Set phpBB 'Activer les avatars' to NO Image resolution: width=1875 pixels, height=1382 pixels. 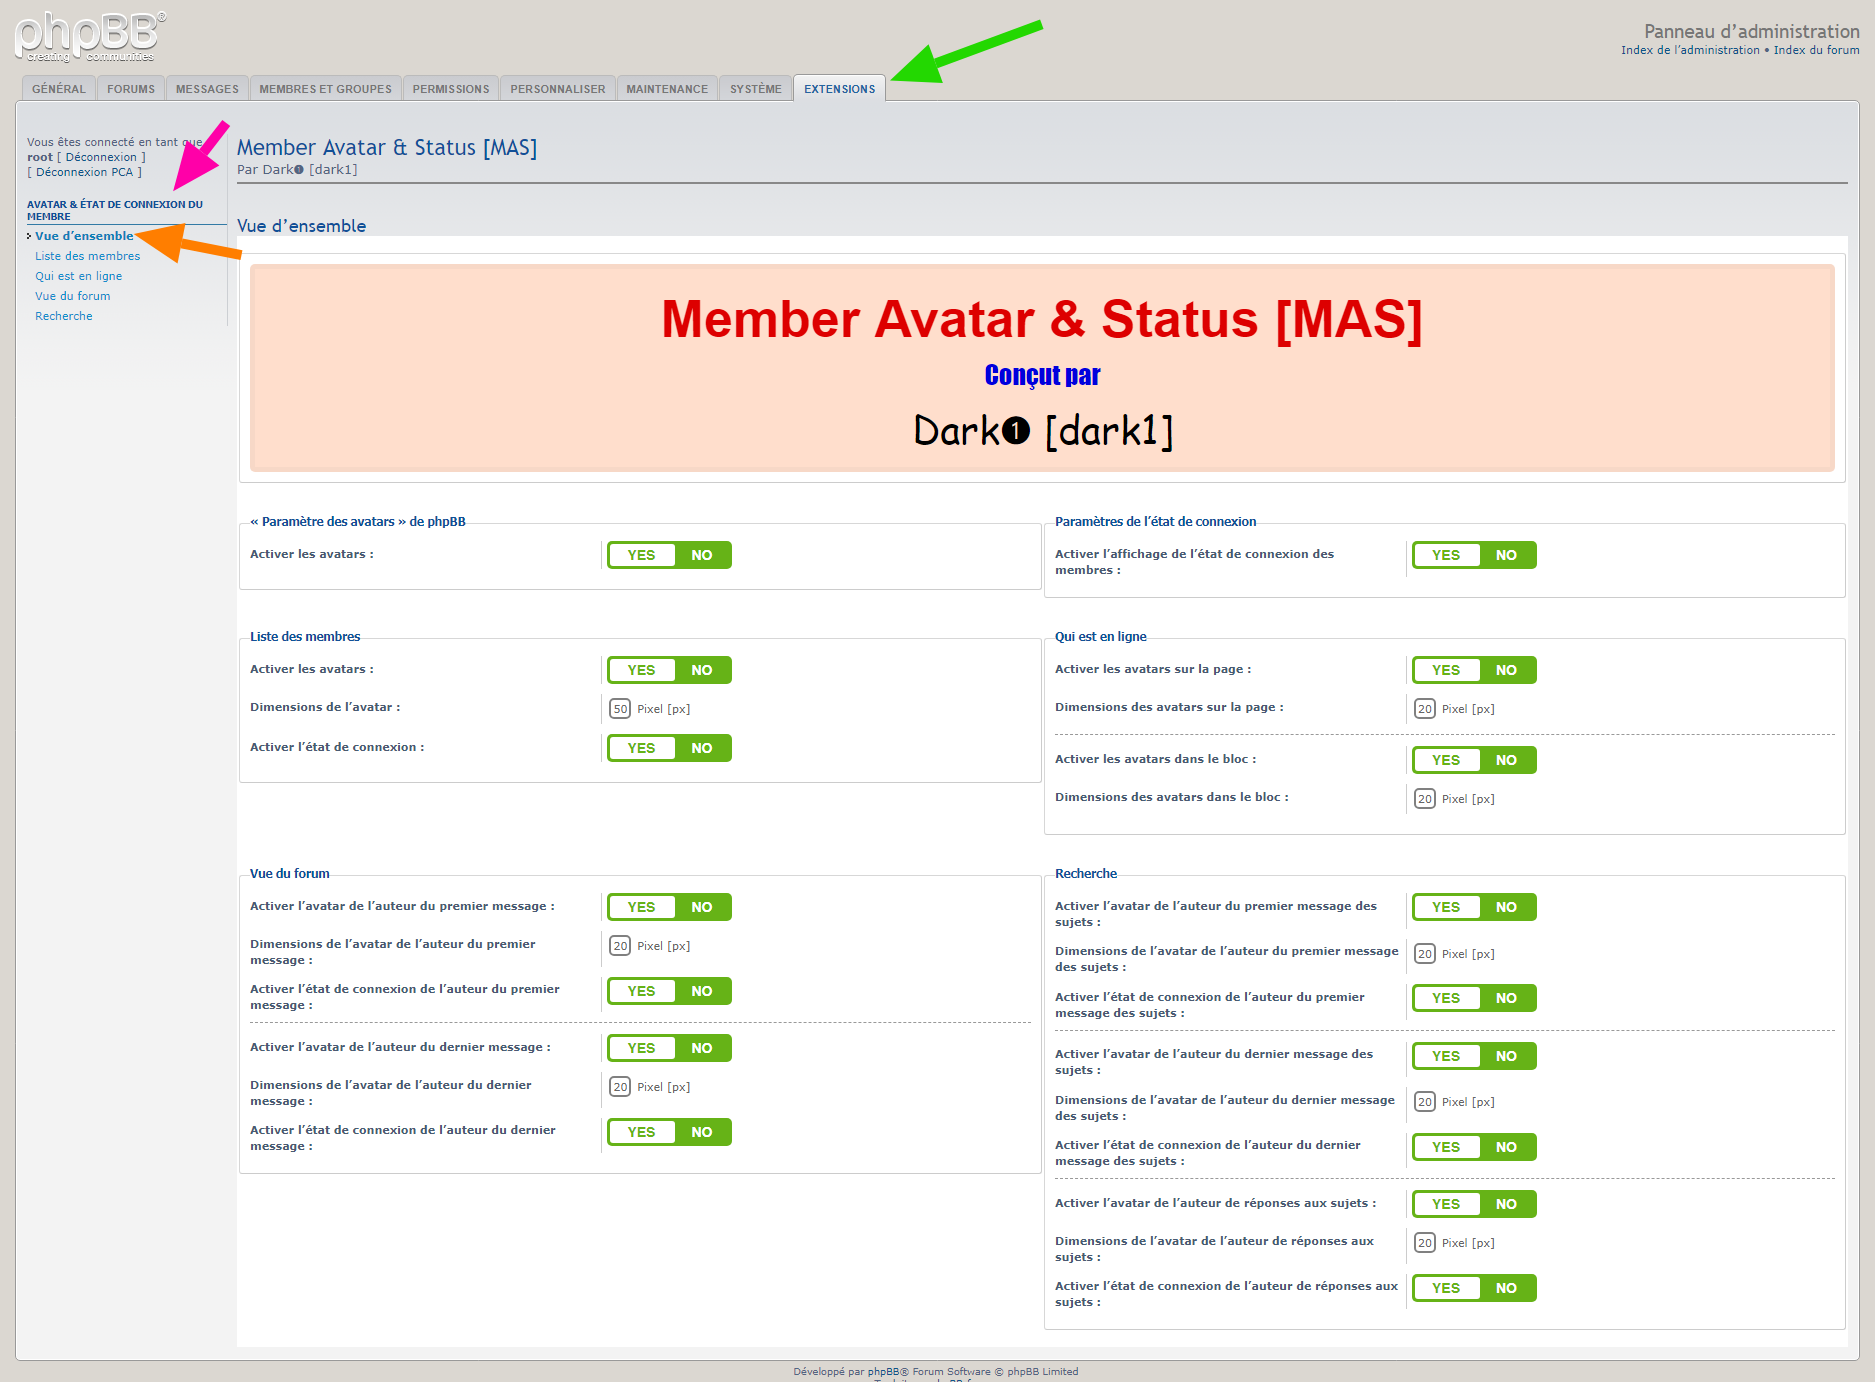point(702,555)
